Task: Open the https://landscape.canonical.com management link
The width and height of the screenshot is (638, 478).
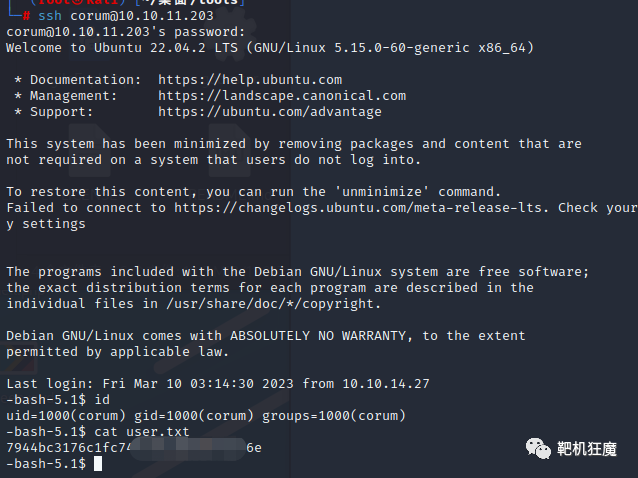Action: 282,96
